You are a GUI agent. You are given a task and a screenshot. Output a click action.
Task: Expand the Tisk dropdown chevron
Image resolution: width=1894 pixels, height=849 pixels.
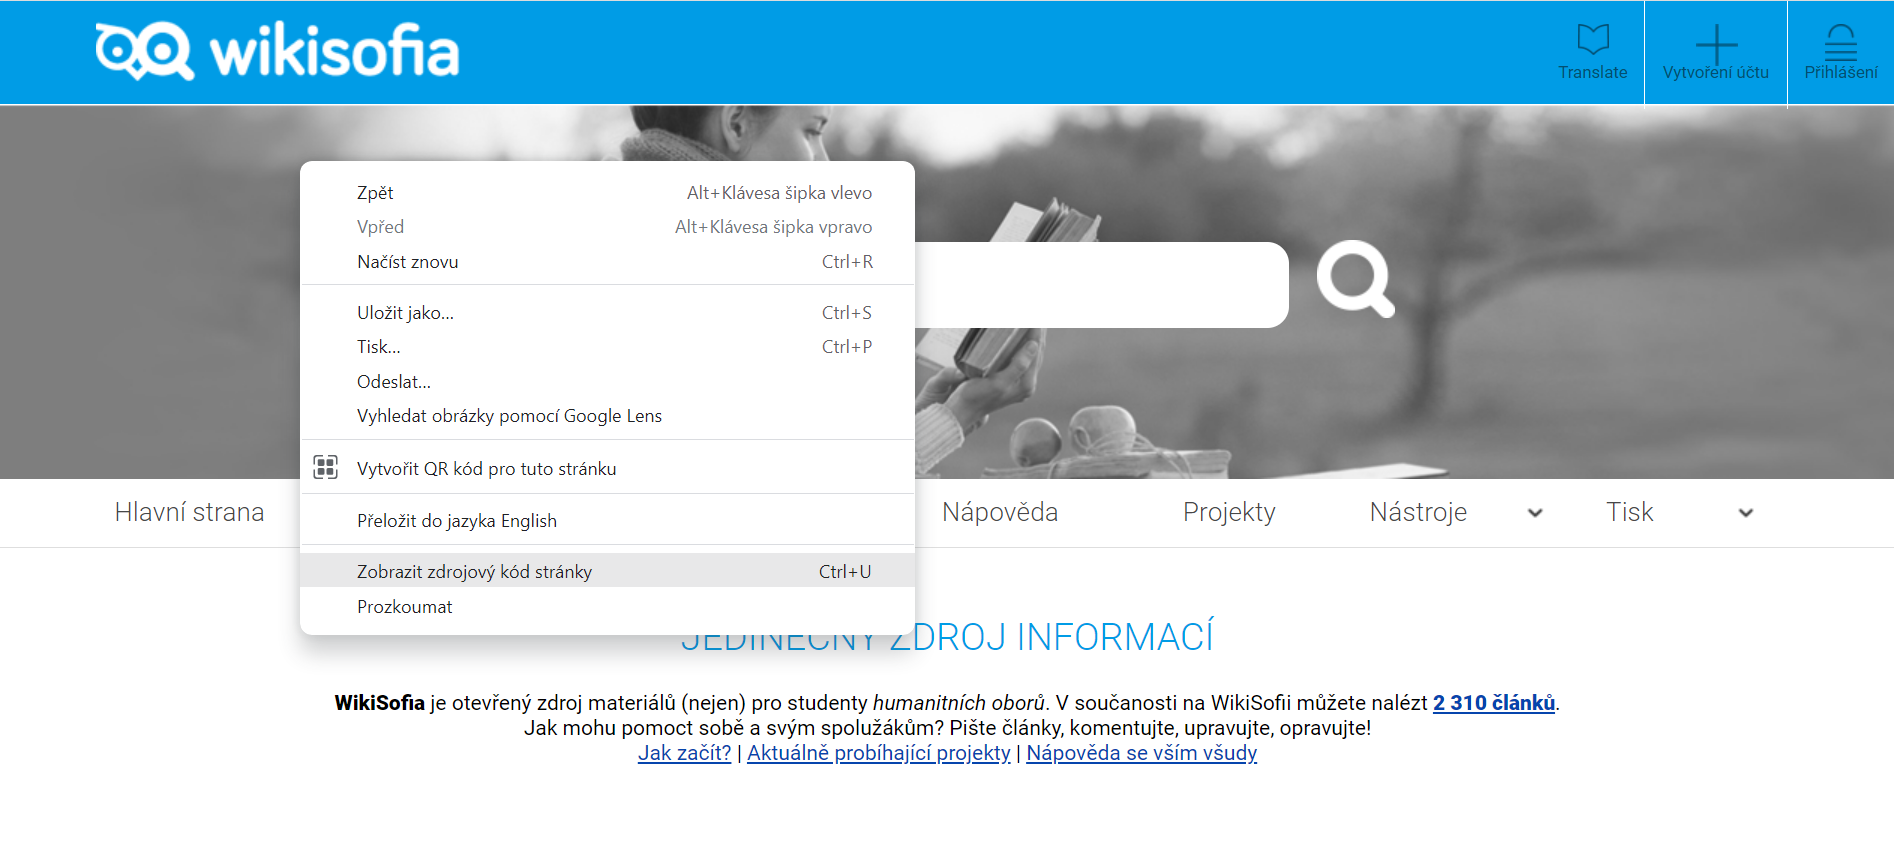1745,513
